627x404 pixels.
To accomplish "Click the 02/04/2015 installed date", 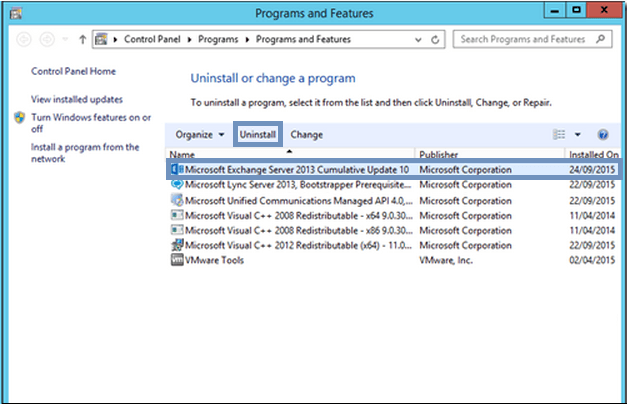I will point(592,260).
